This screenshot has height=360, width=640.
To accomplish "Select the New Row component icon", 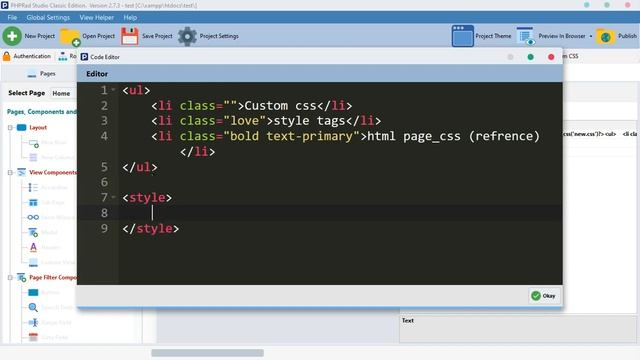I will click(x=33, y=143).
